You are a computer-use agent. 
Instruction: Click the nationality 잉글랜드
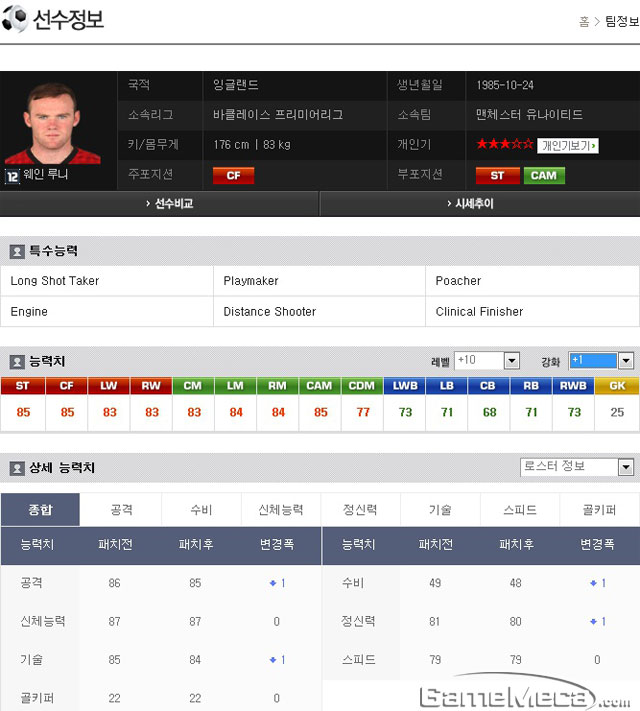236,85
